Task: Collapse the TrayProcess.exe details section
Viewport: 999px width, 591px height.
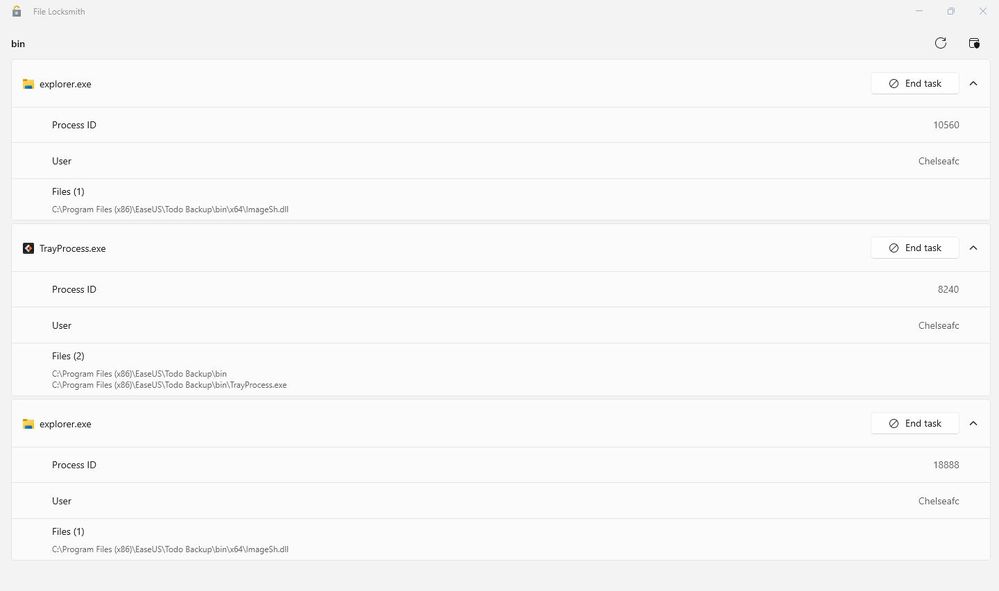Action: click(973, 248)
